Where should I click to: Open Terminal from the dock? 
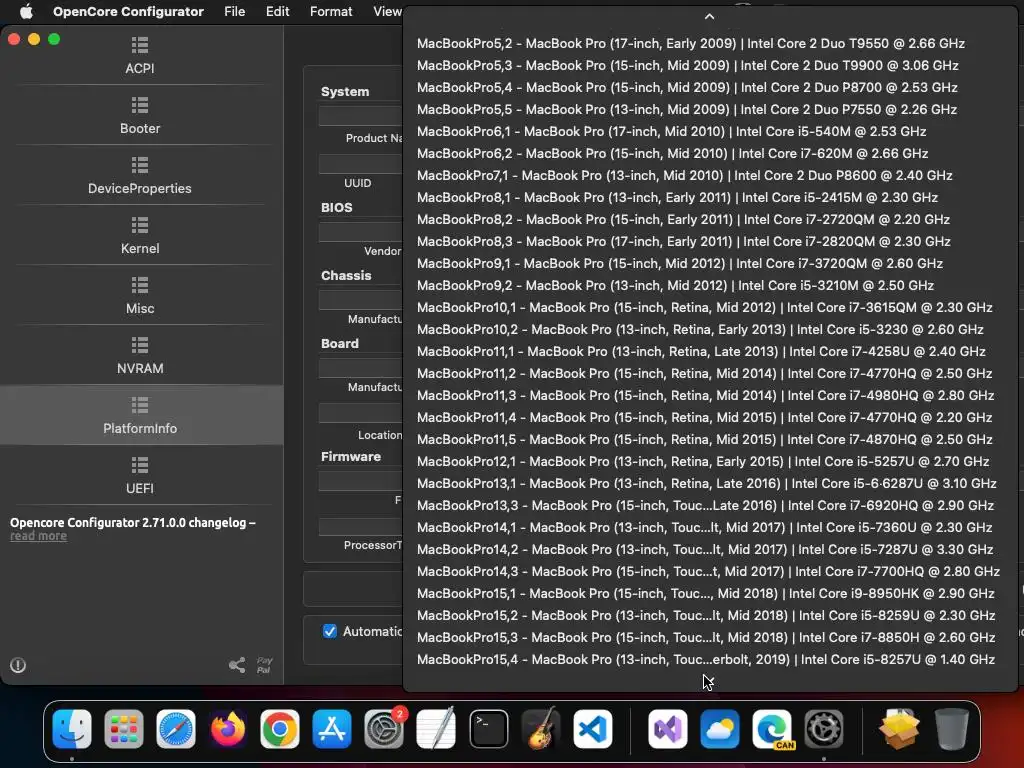pyautogui.click(x=488, y=729)
